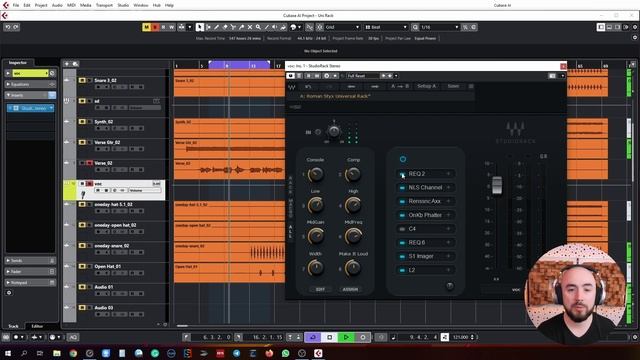Click the Play button in transport
This screenshot has height=360, width=640.
coord(346,337)
